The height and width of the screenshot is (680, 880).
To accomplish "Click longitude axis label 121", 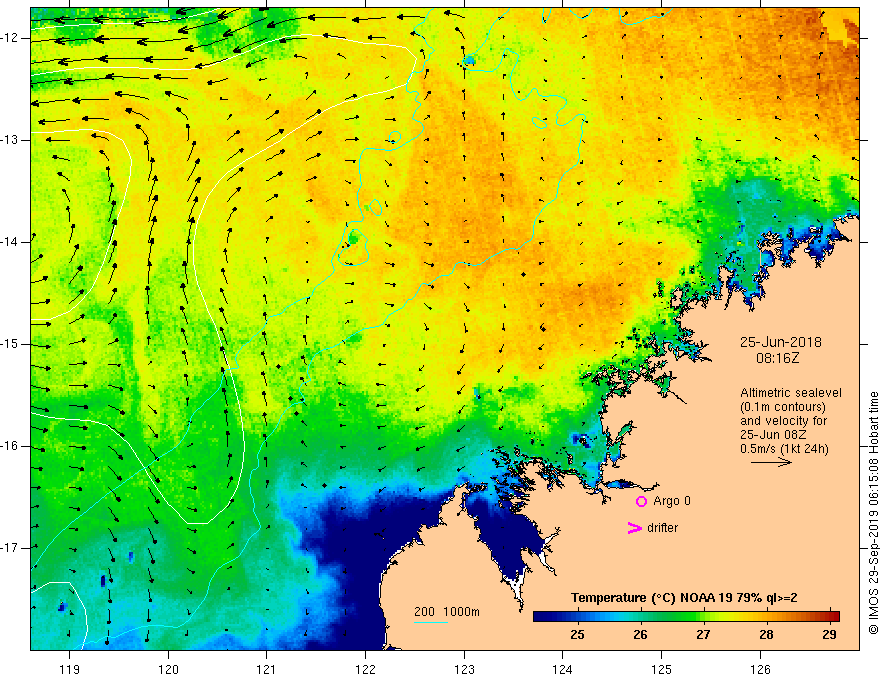I will point(267,669).
